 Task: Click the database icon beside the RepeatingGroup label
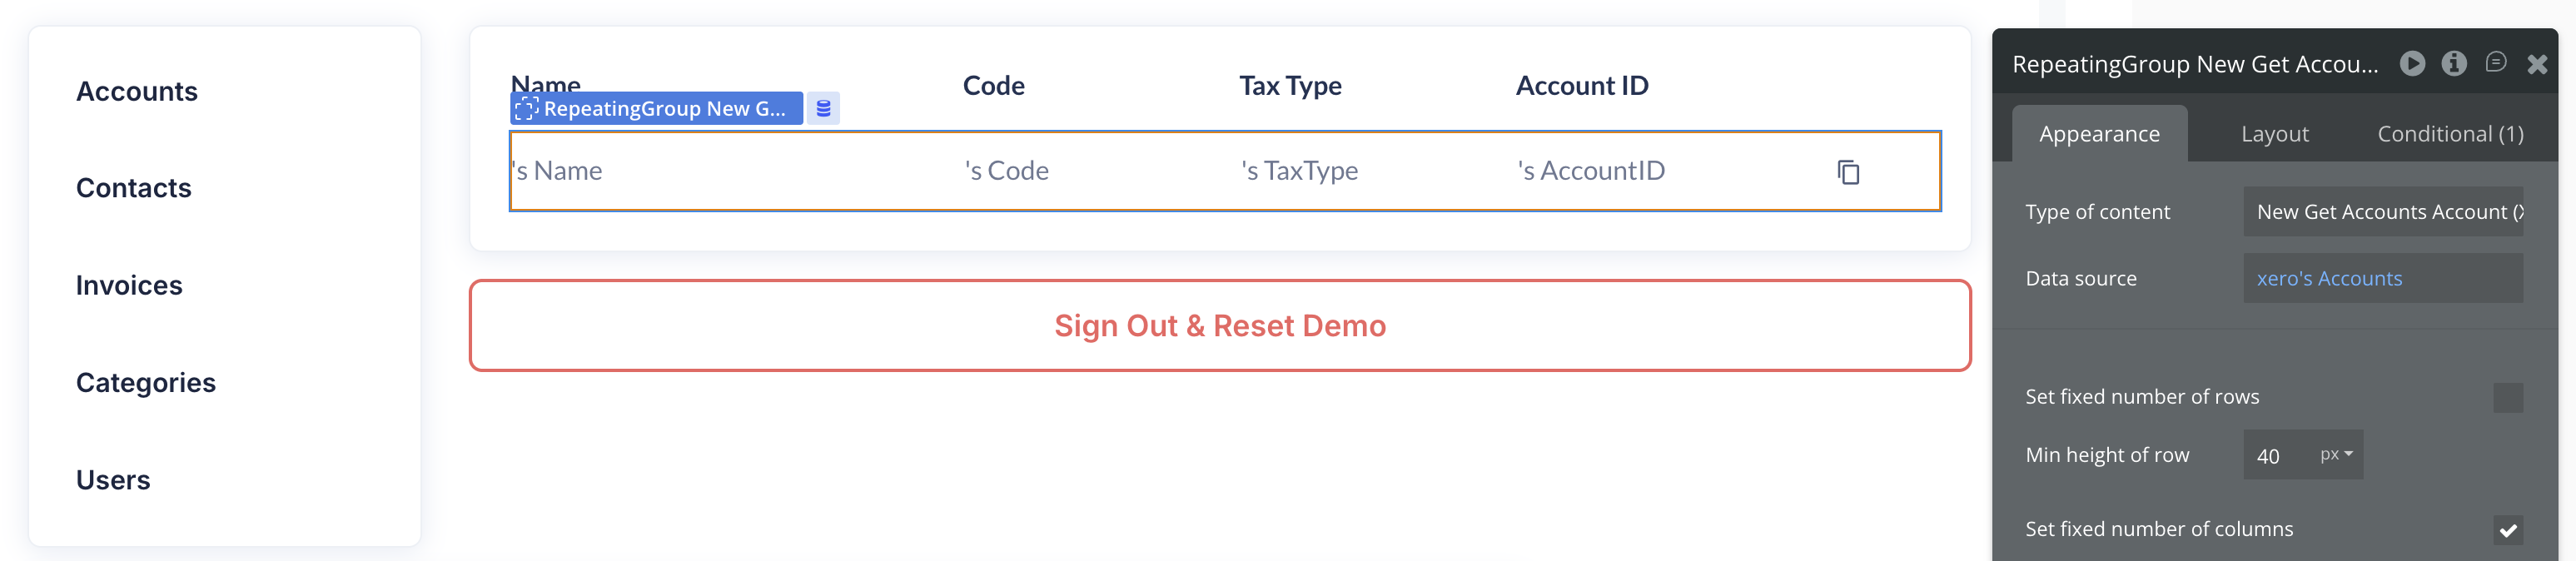click(823, 109)
